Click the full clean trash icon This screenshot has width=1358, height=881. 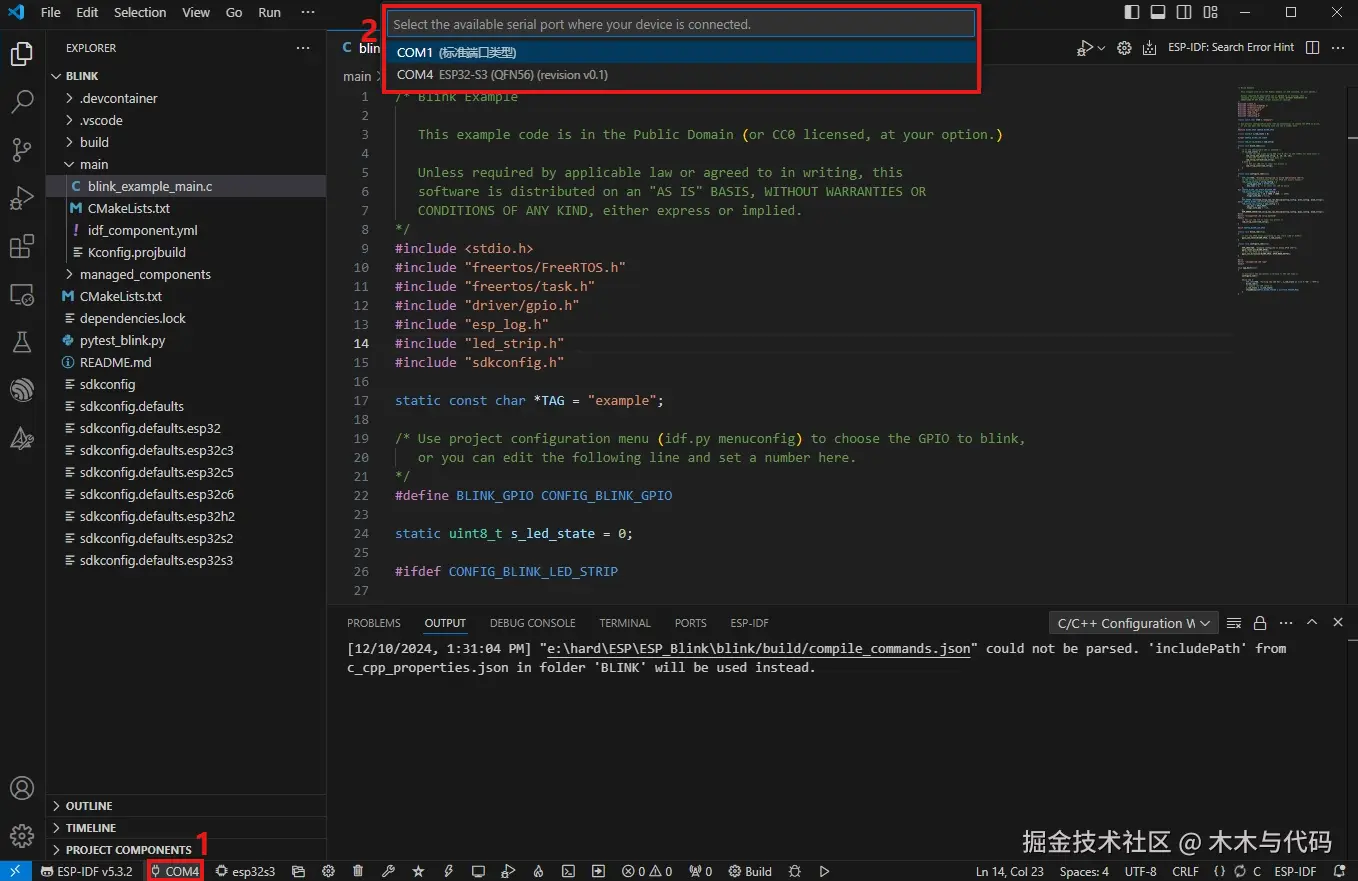(358, 871)
